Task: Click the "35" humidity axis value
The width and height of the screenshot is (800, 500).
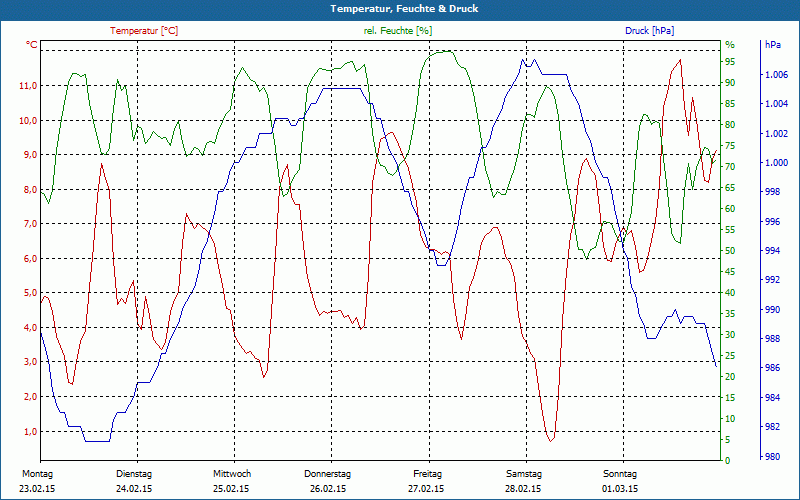Action: 730,314
